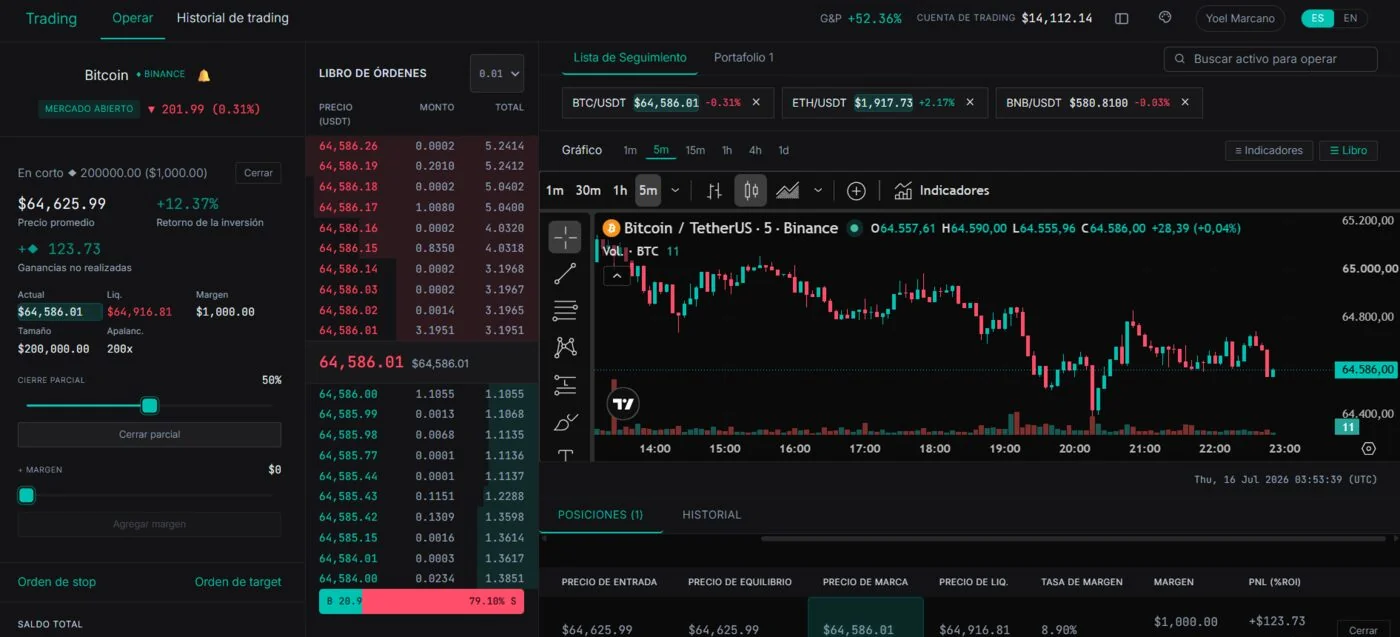This screenshot has height=637, width=1400.
Task: Select the Fibonacci retracement tool
Action: click(x=565, y=310)
